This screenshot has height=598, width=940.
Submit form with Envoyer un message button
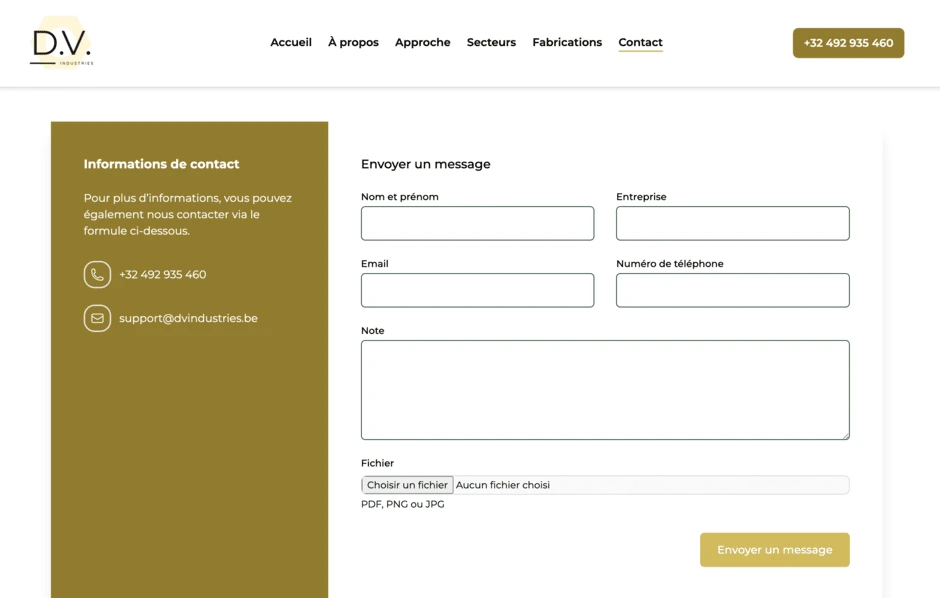tap(774, 550)
